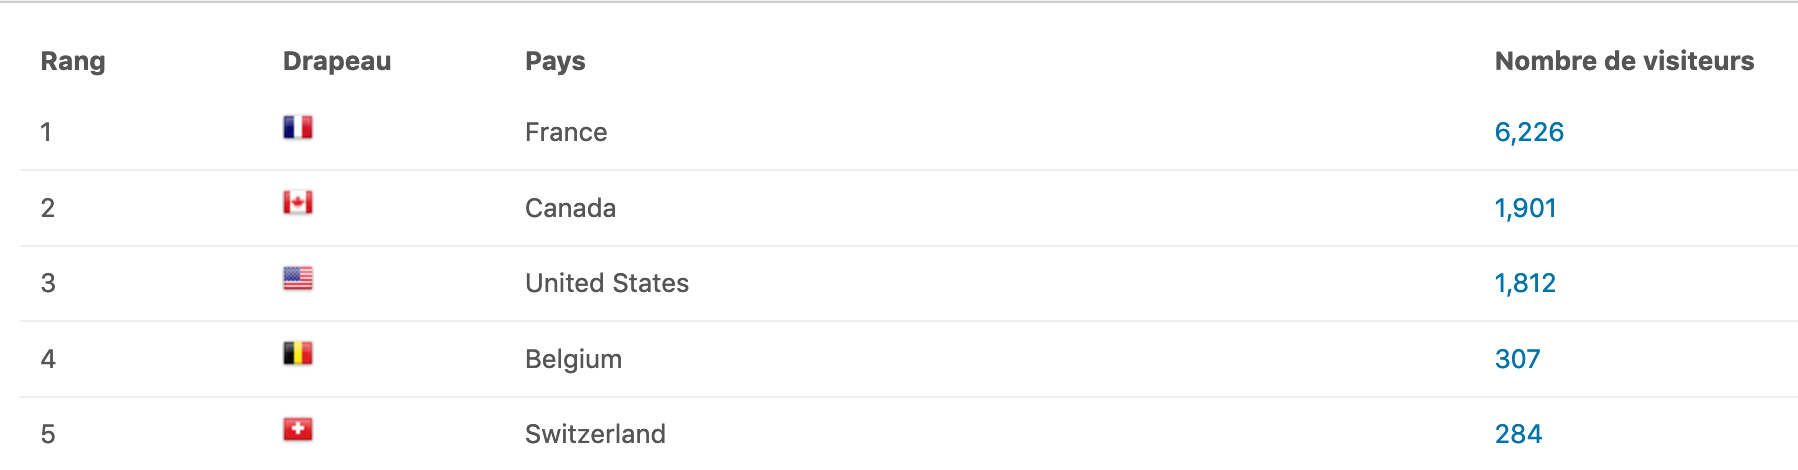Click the Pays column header

(x=555, y=61)
